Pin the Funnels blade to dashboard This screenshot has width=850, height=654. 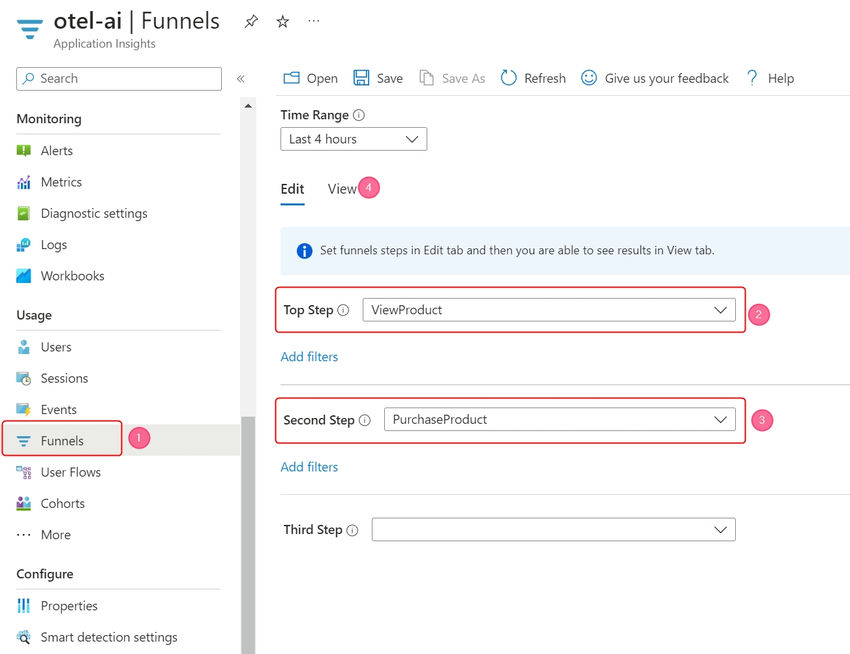(x=250, y=20)
